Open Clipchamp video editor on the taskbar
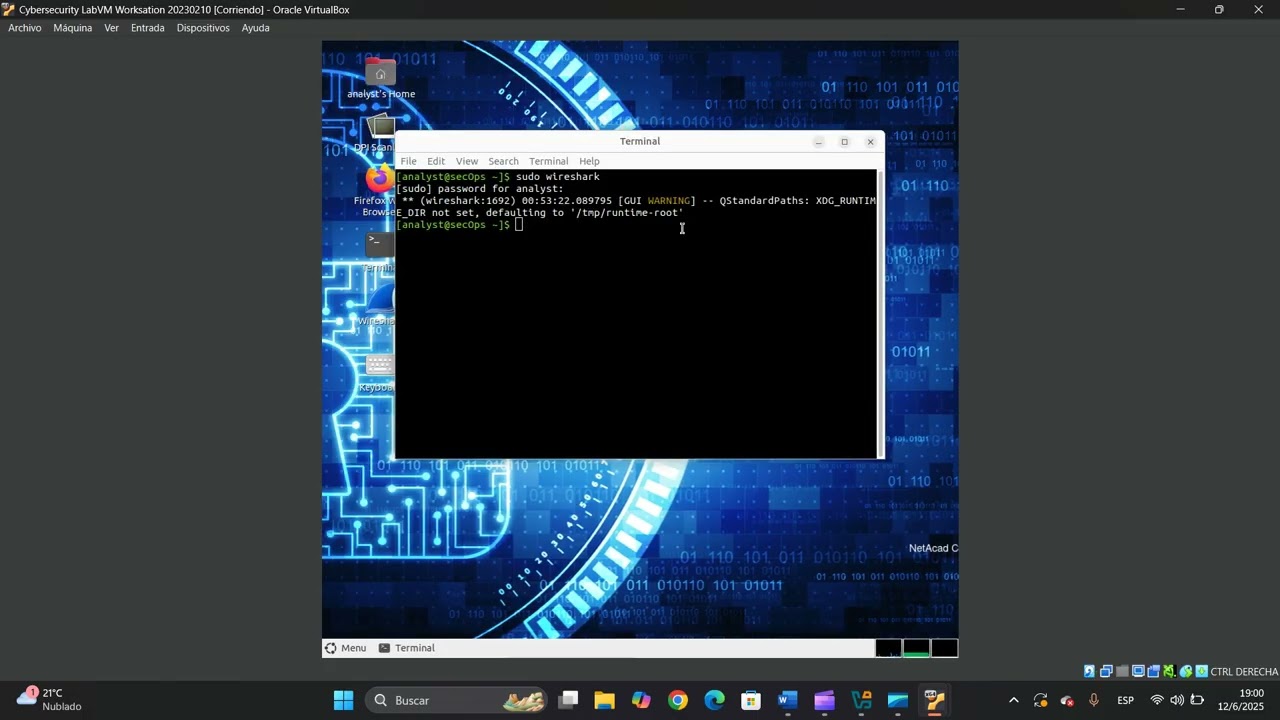The width and height of the screenshot is (1280, 720). 824,700
